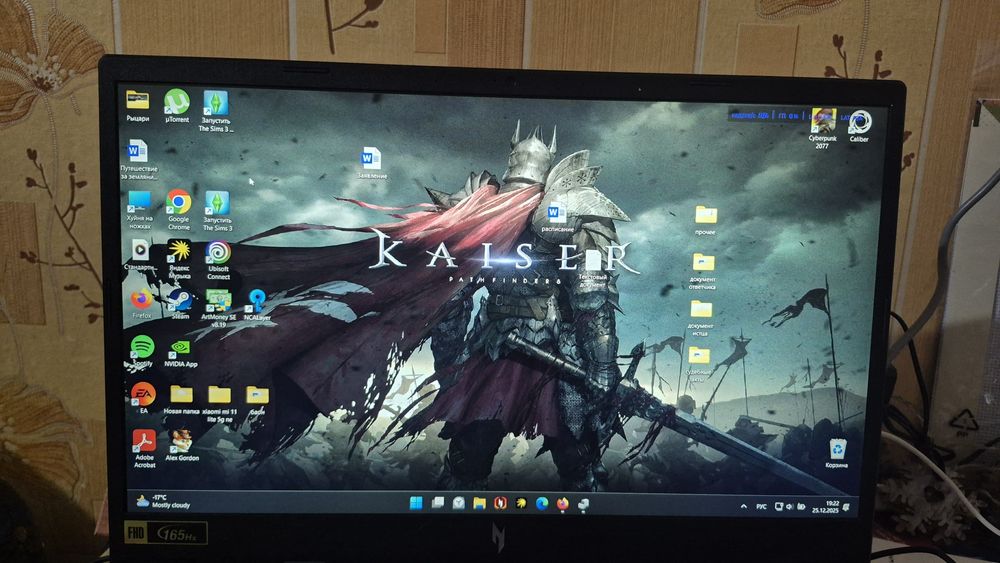The height and width of the screenshot is (563, 1000).
Task: Open the clock showing 19:22 25.12.2025
Action: tap(825, 508)
